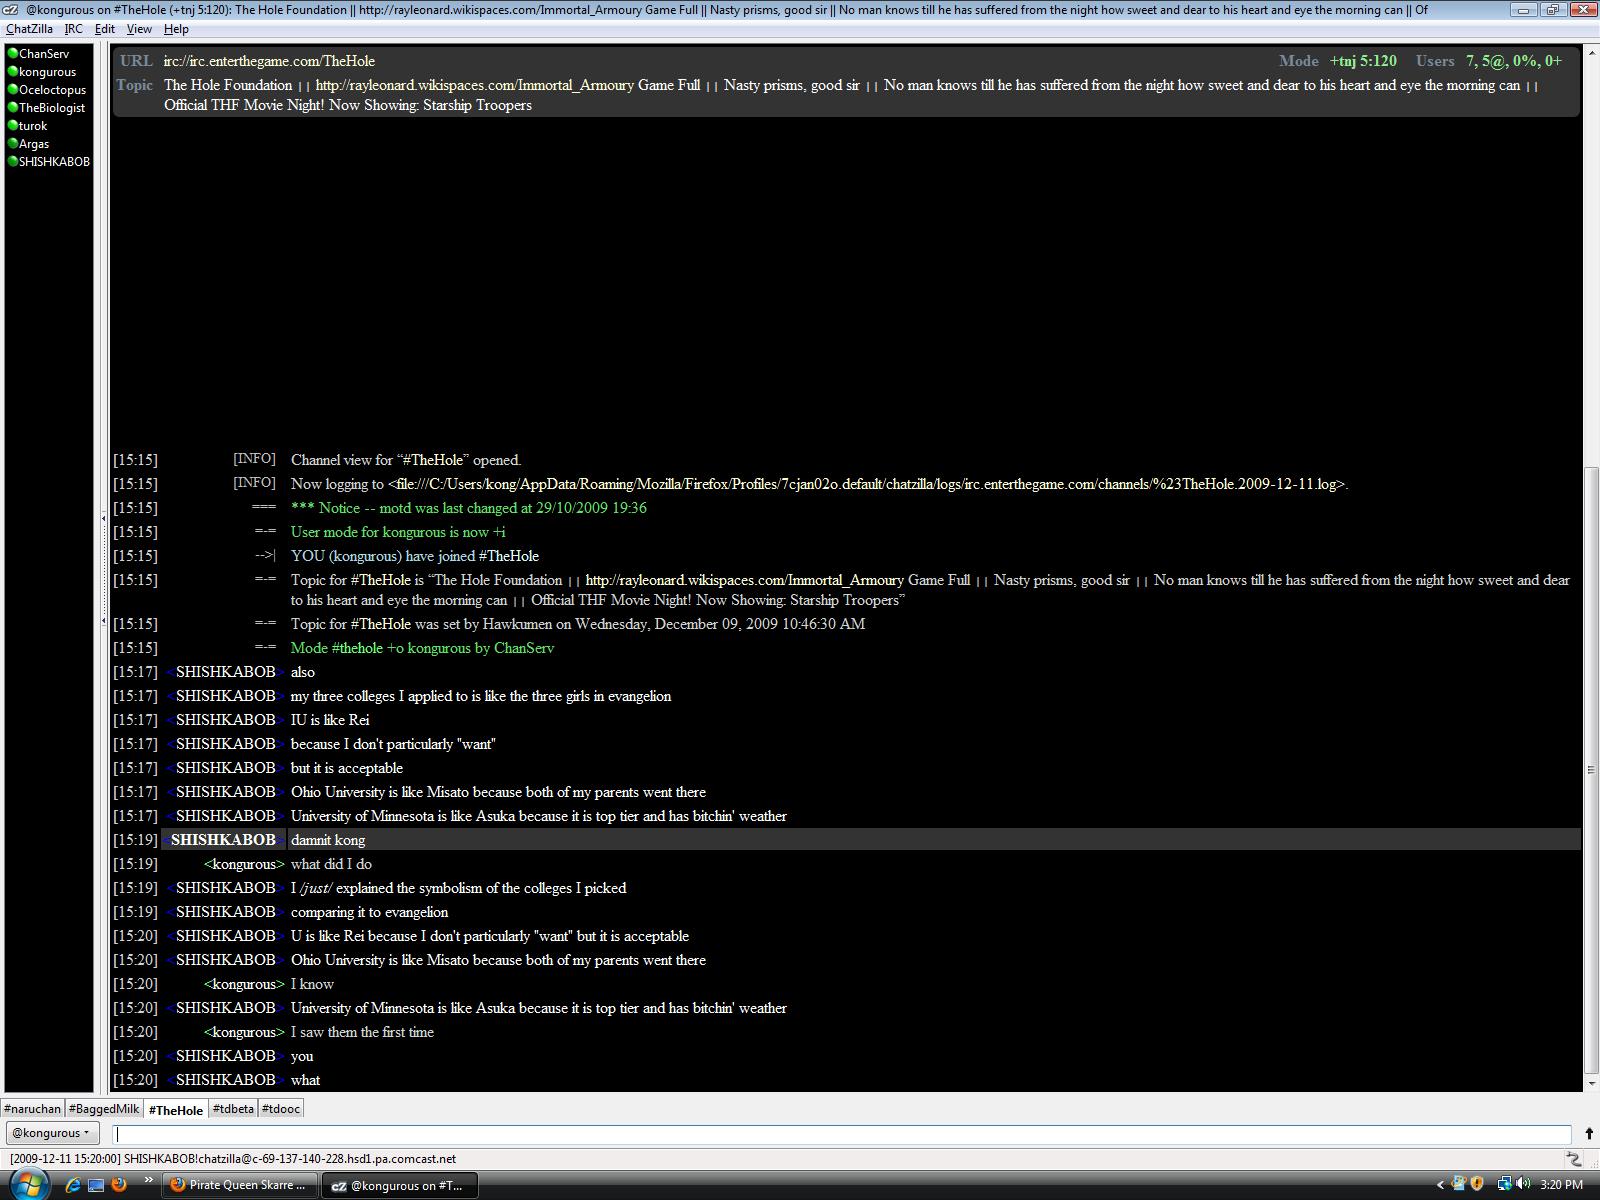Click the connection status icon in the status bar
This screenshot has height=1200, width=1600.
coord(1573,1159)
